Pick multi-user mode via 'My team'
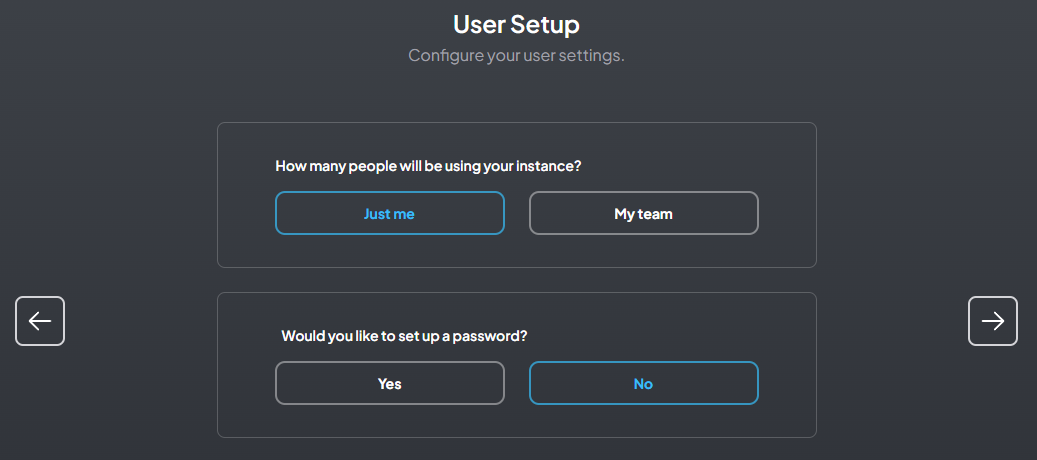 click(x=643, y=213)
